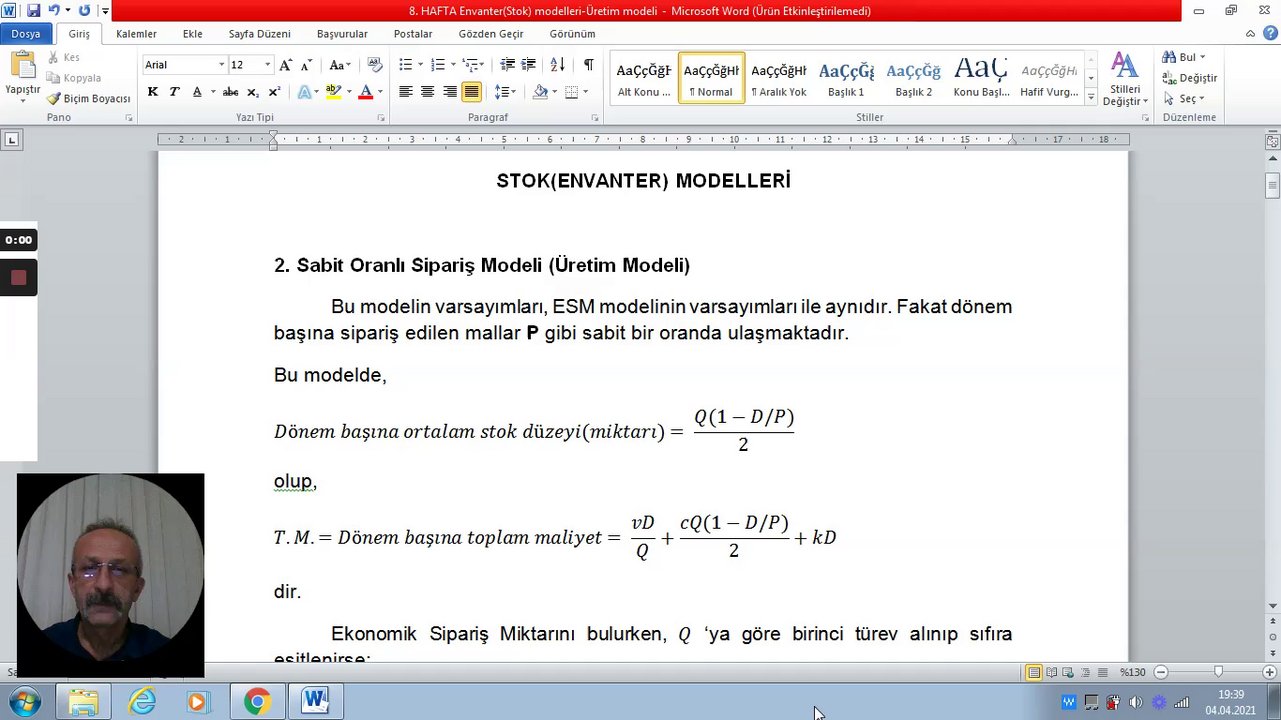Apply the Başlık 1 style
The height and width of the screenshot is (720, 1281).
(x=846, y=78)
